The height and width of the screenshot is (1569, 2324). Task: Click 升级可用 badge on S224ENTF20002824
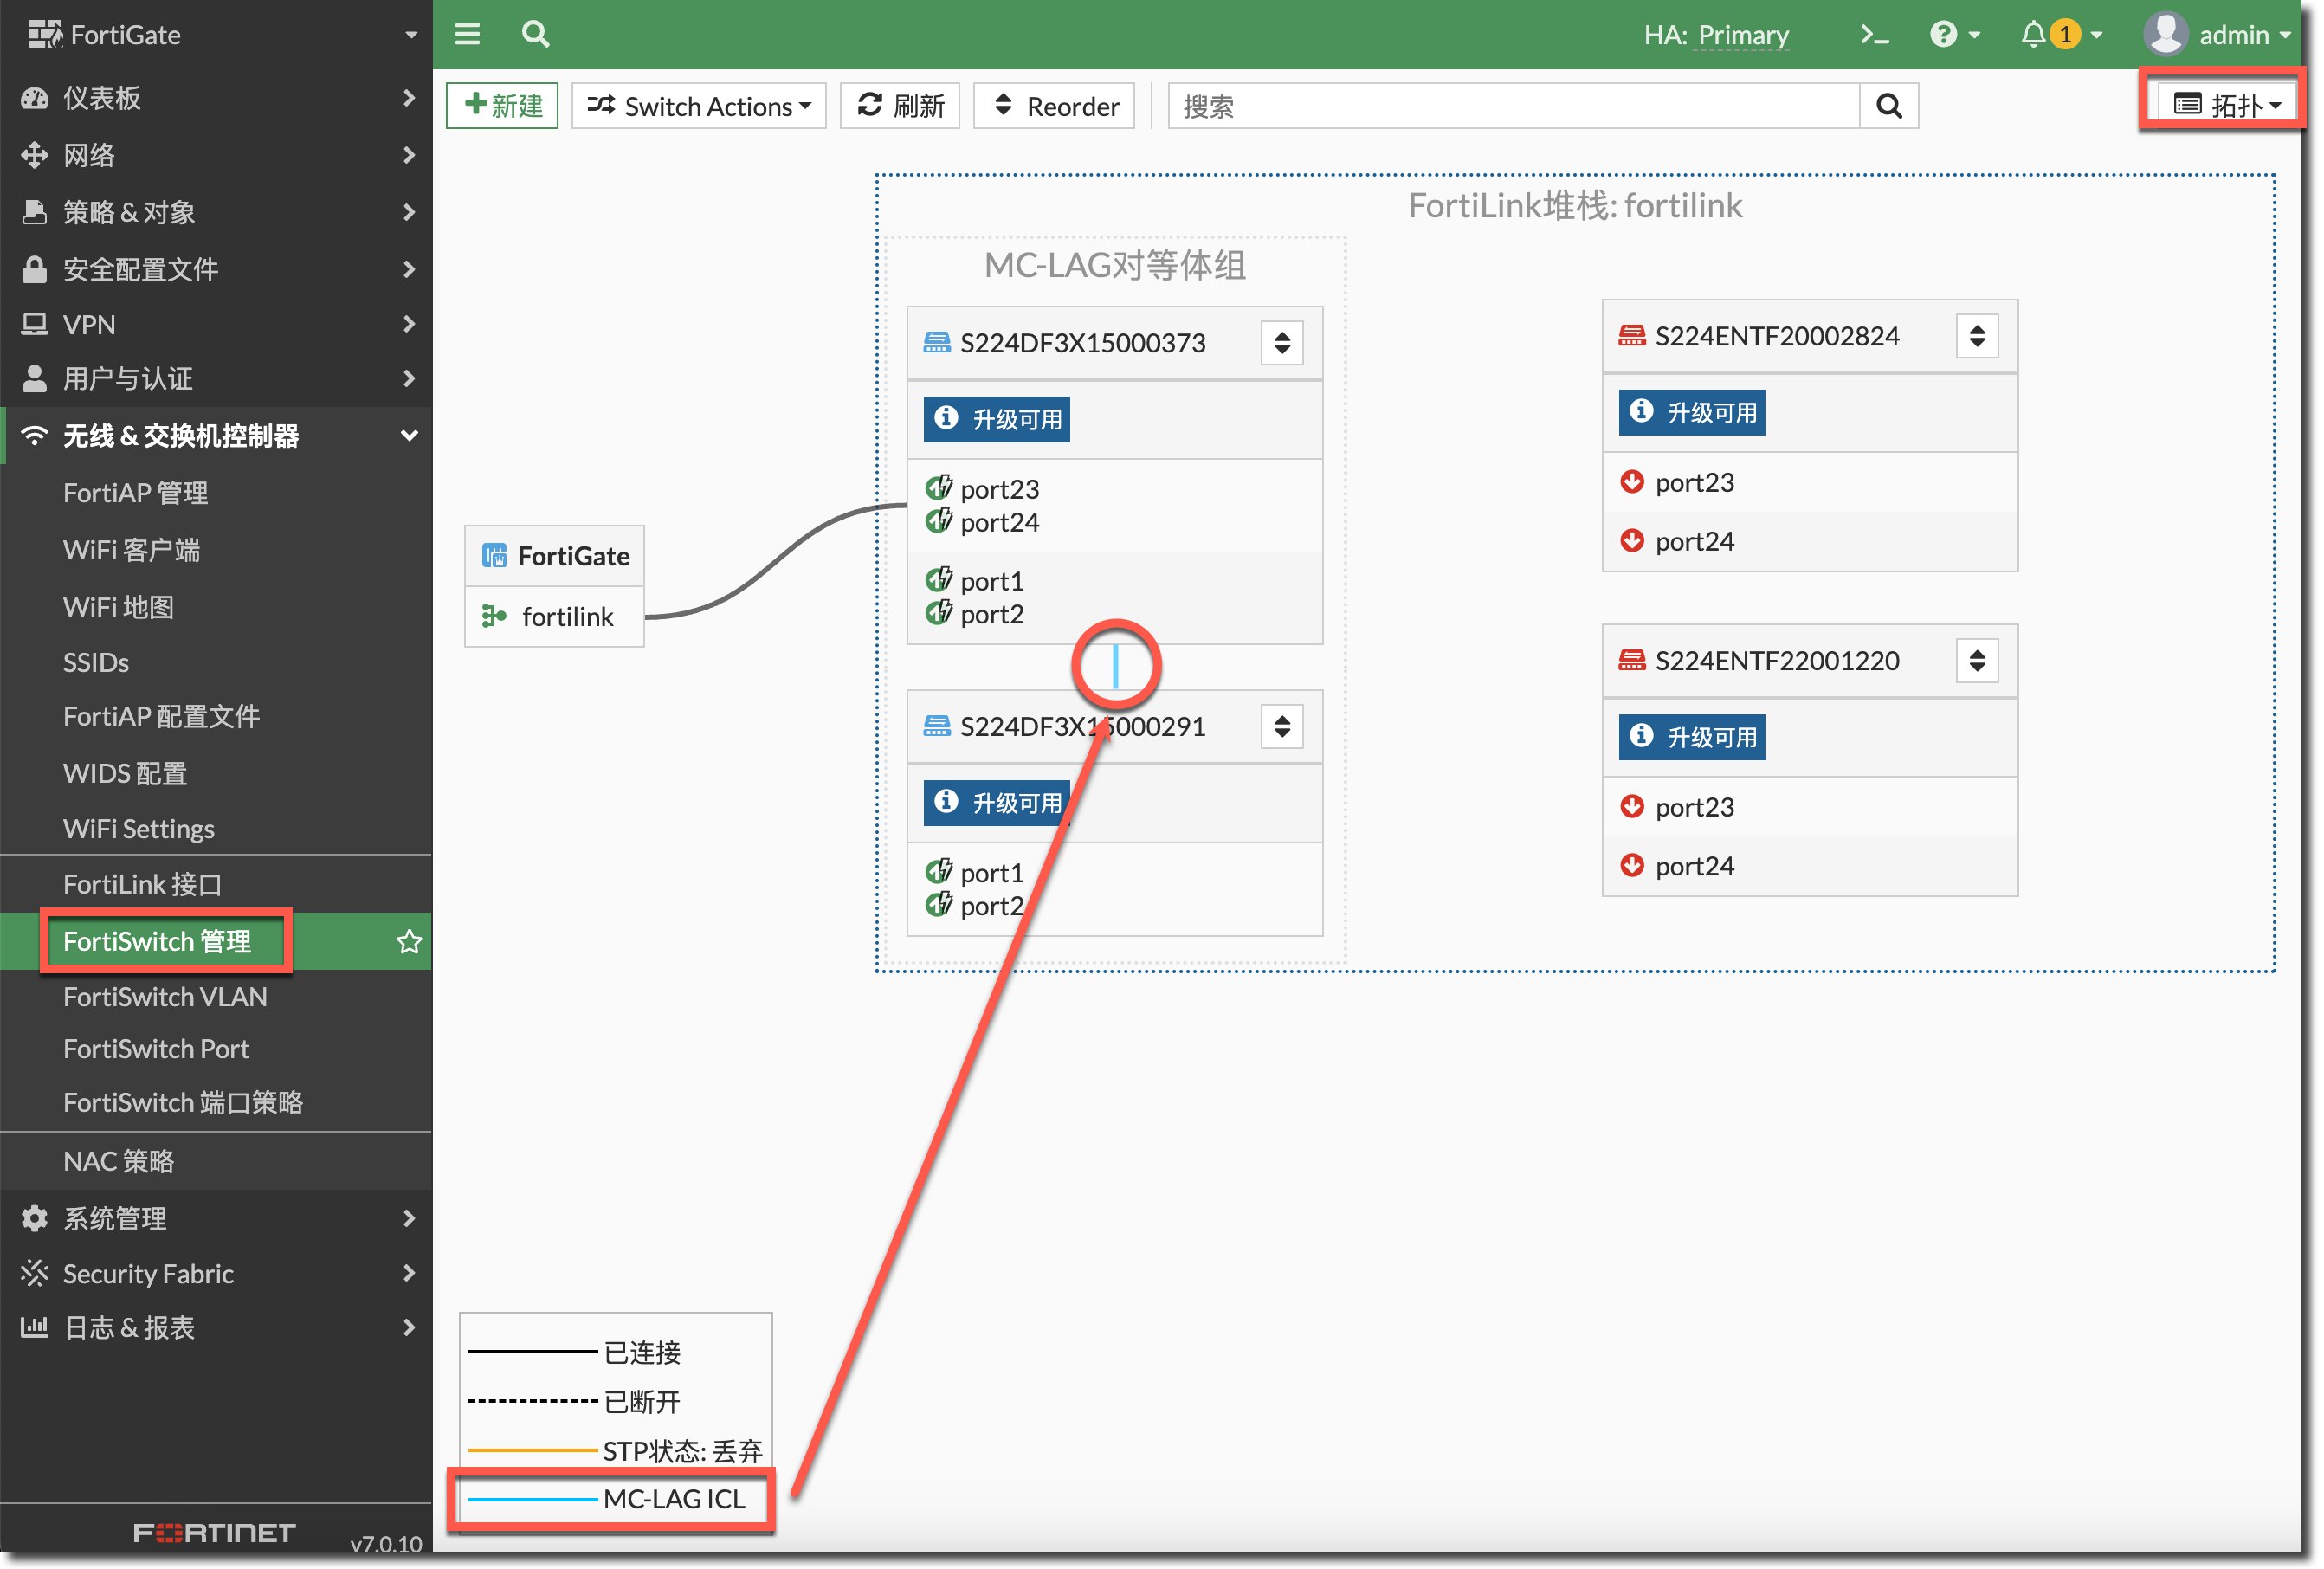click(1692, 412)
